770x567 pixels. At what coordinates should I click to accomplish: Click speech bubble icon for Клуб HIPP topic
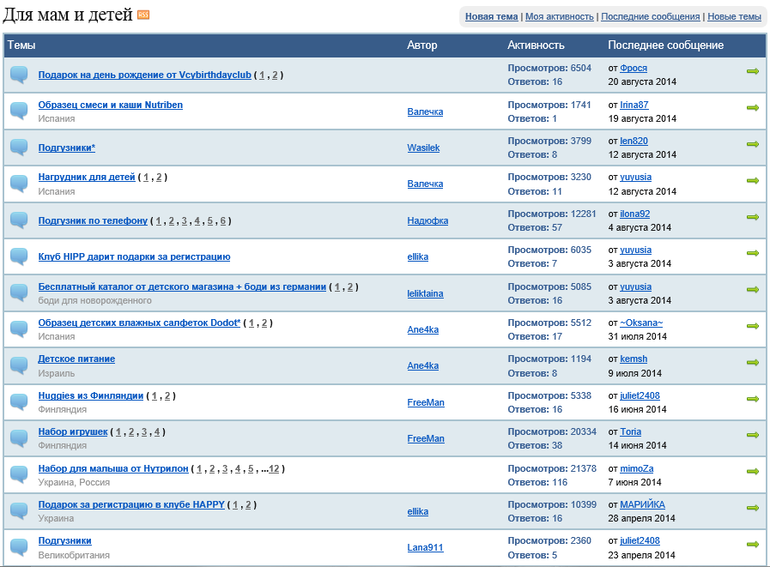click(19, 256)
